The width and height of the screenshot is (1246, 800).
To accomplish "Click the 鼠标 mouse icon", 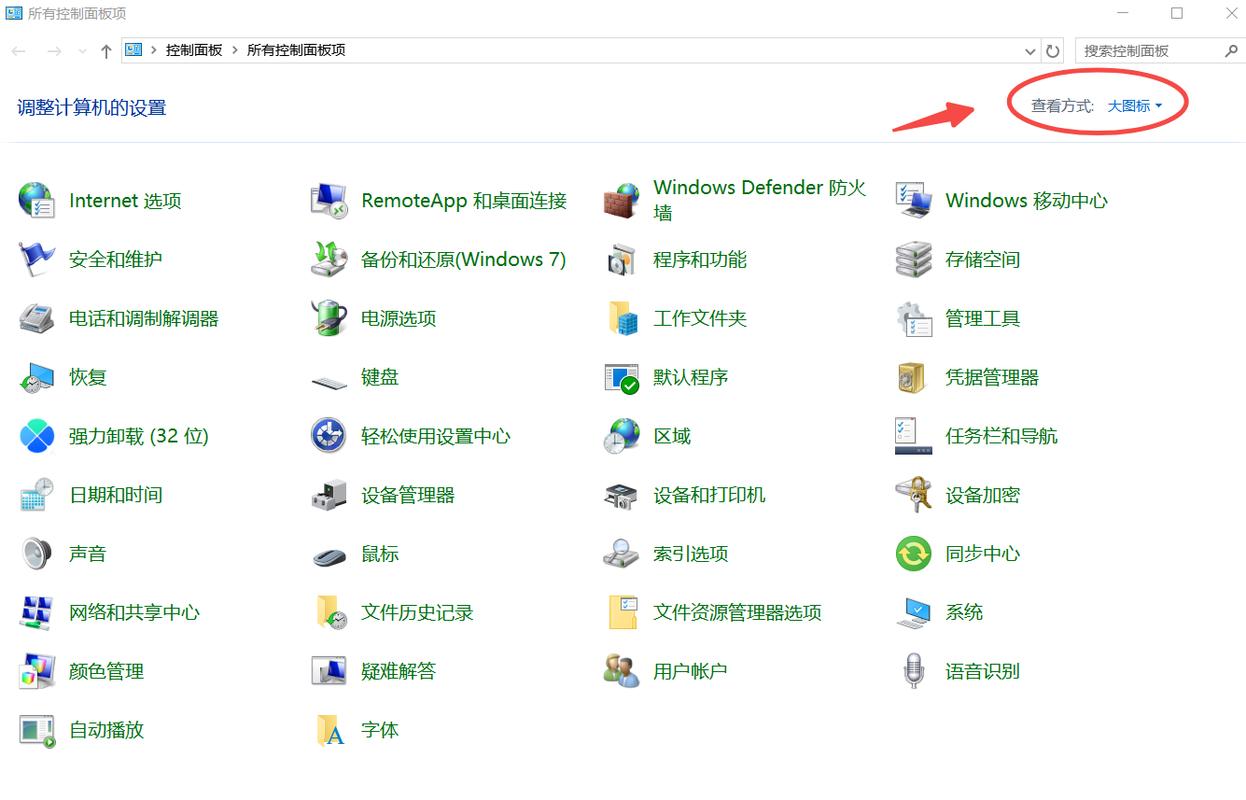I will pyautogui.click(x=329, y=554).
